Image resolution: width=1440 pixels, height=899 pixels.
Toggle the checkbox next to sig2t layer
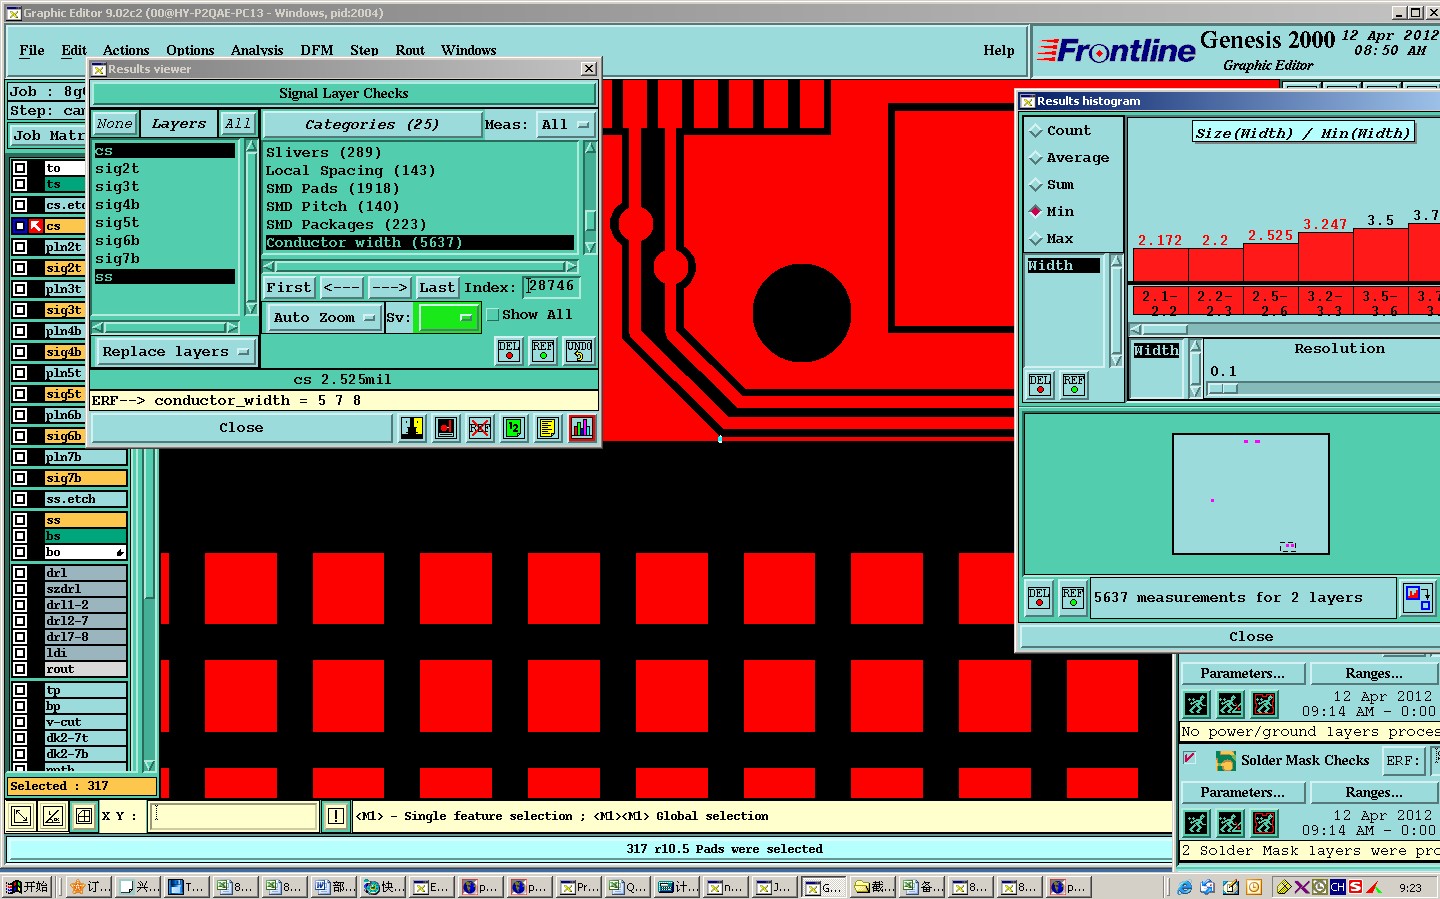click(x=20, y=268)
